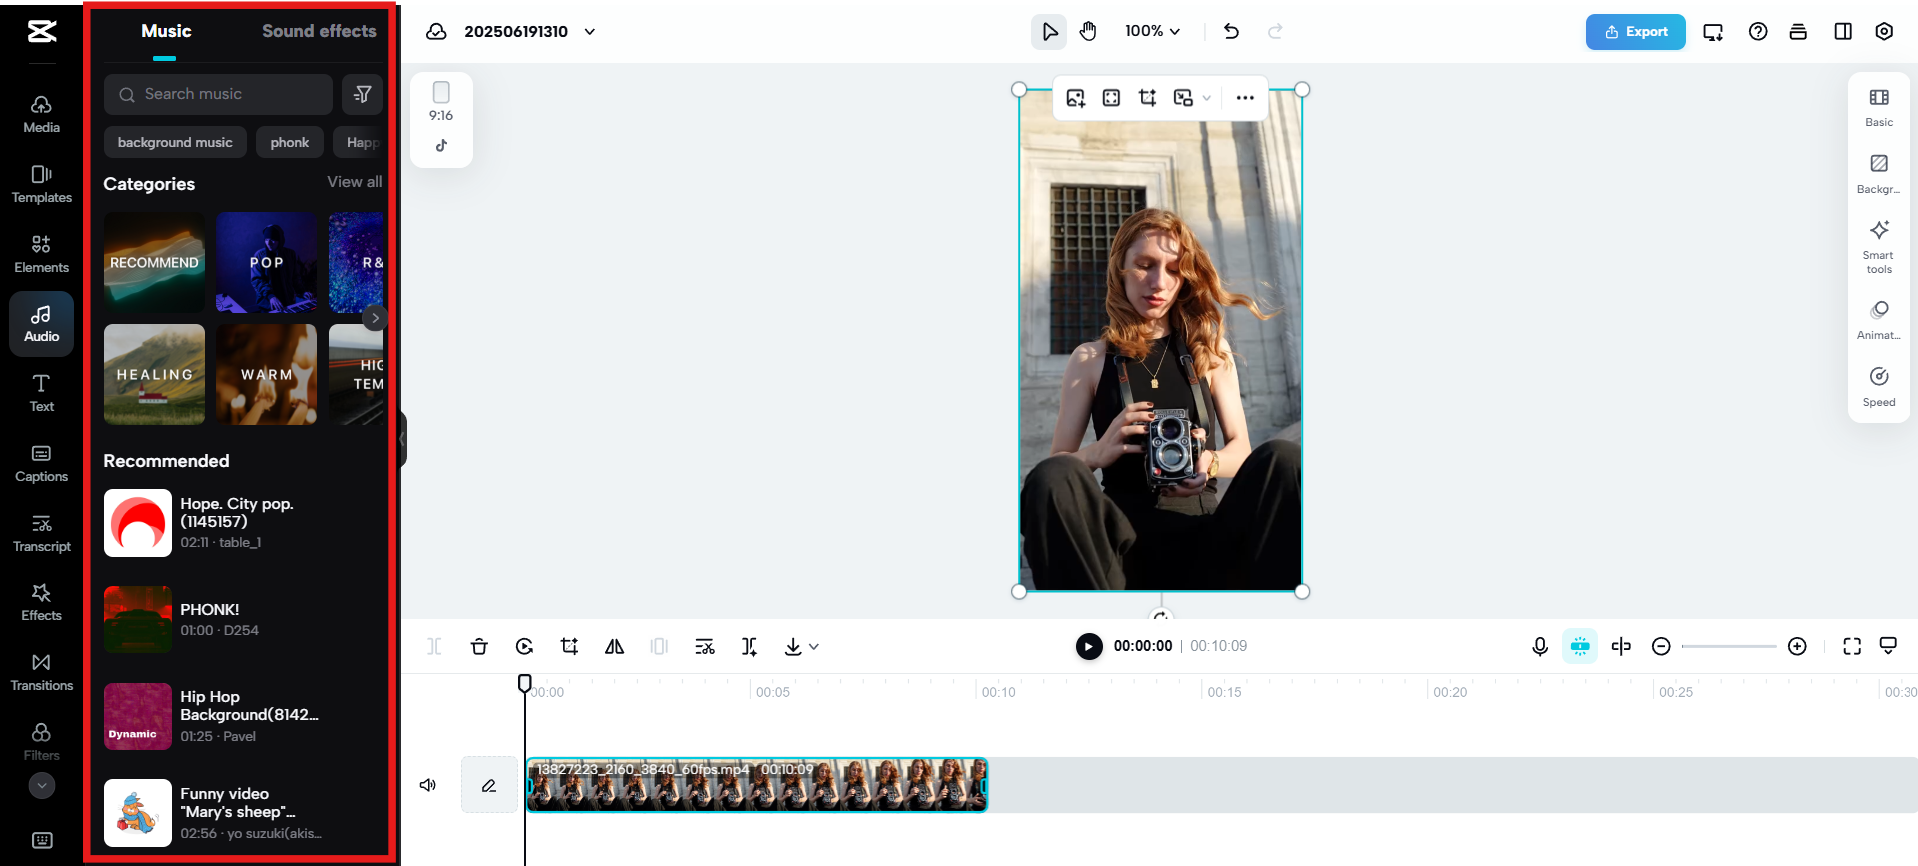This screenshot has width=1918, height=866.
Task: Open the Transitions panel
Action: [41, 672]
